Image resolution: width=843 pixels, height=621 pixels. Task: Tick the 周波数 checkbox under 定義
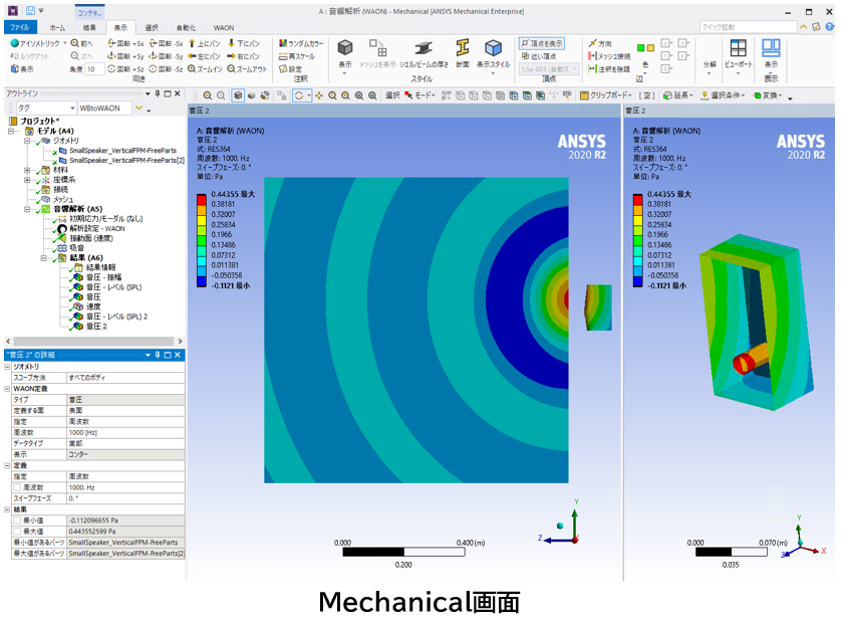point(17,487)
